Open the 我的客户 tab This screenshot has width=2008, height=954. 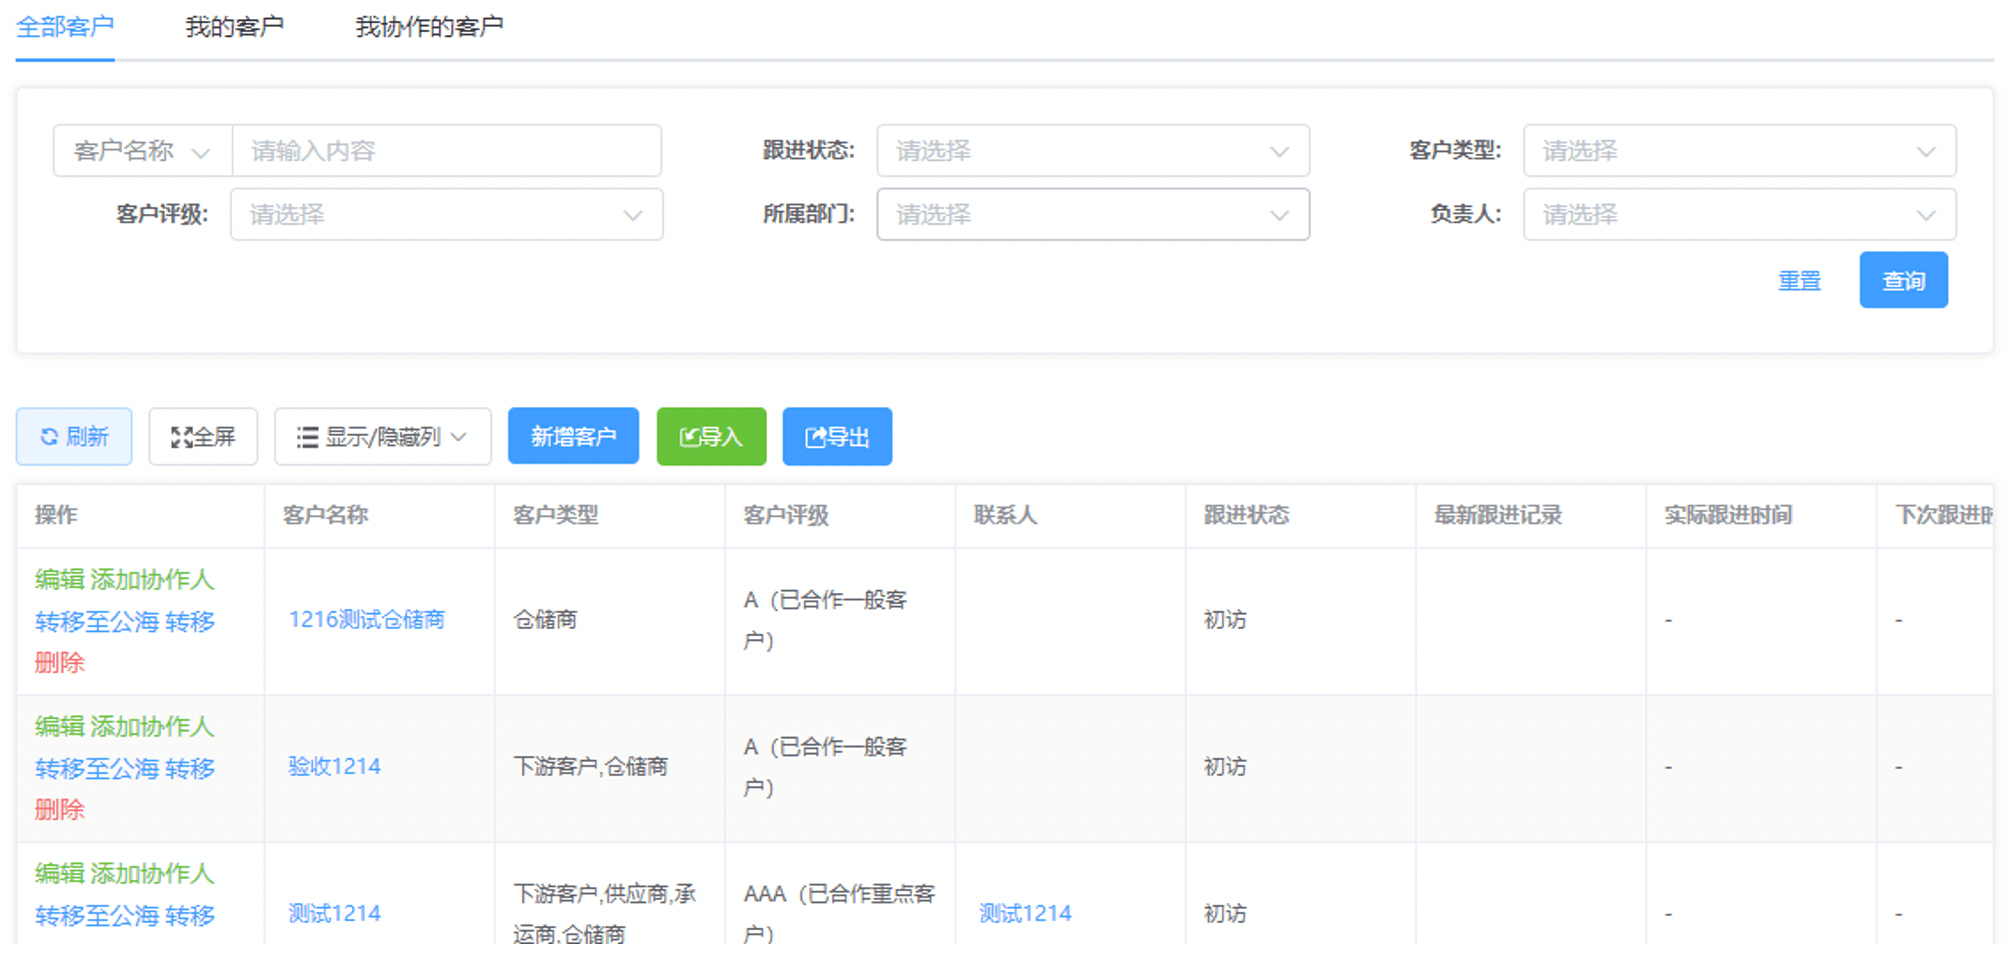click(234, 27)
